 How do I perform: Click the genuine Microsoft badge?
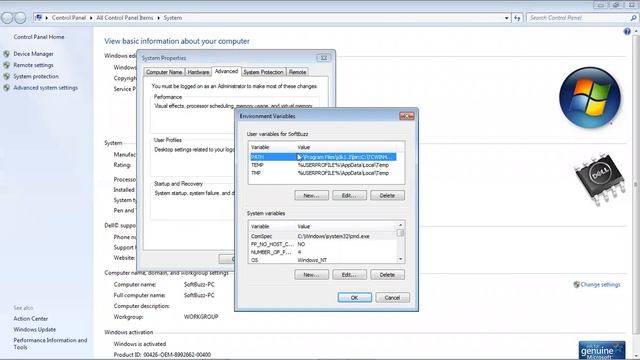(602, 350)
